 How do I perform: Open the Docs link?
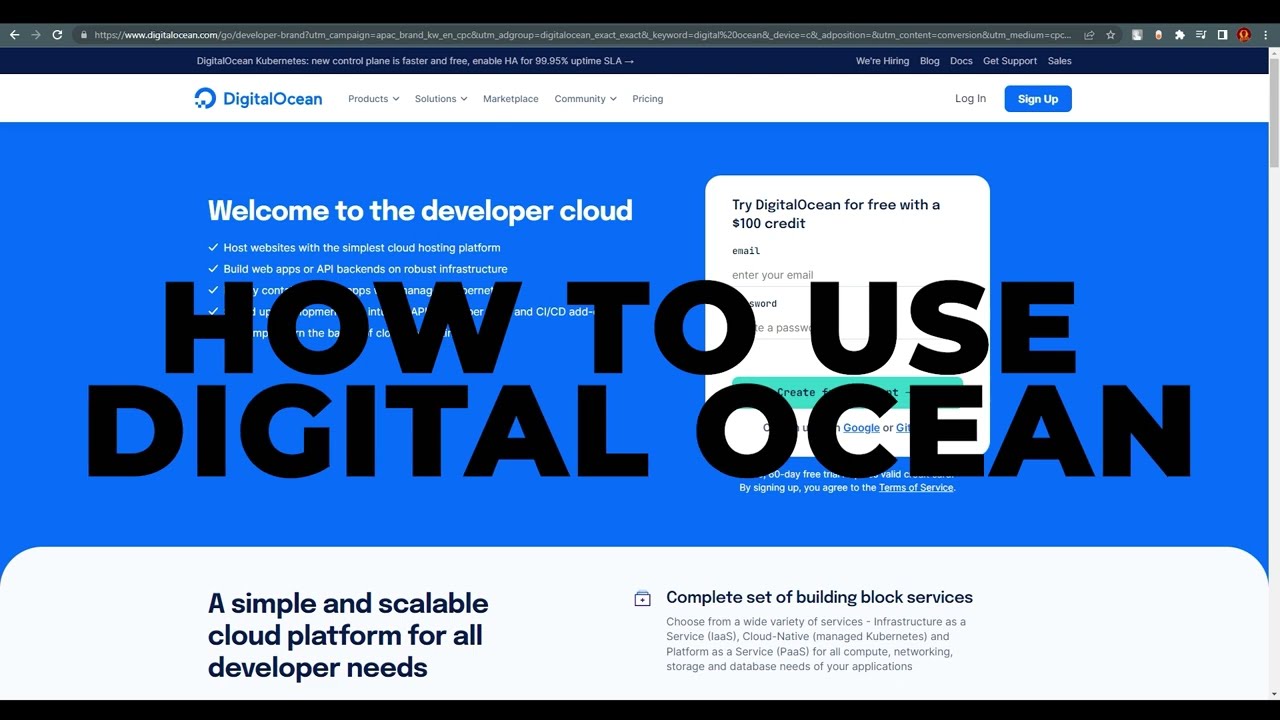coord(961,61)
